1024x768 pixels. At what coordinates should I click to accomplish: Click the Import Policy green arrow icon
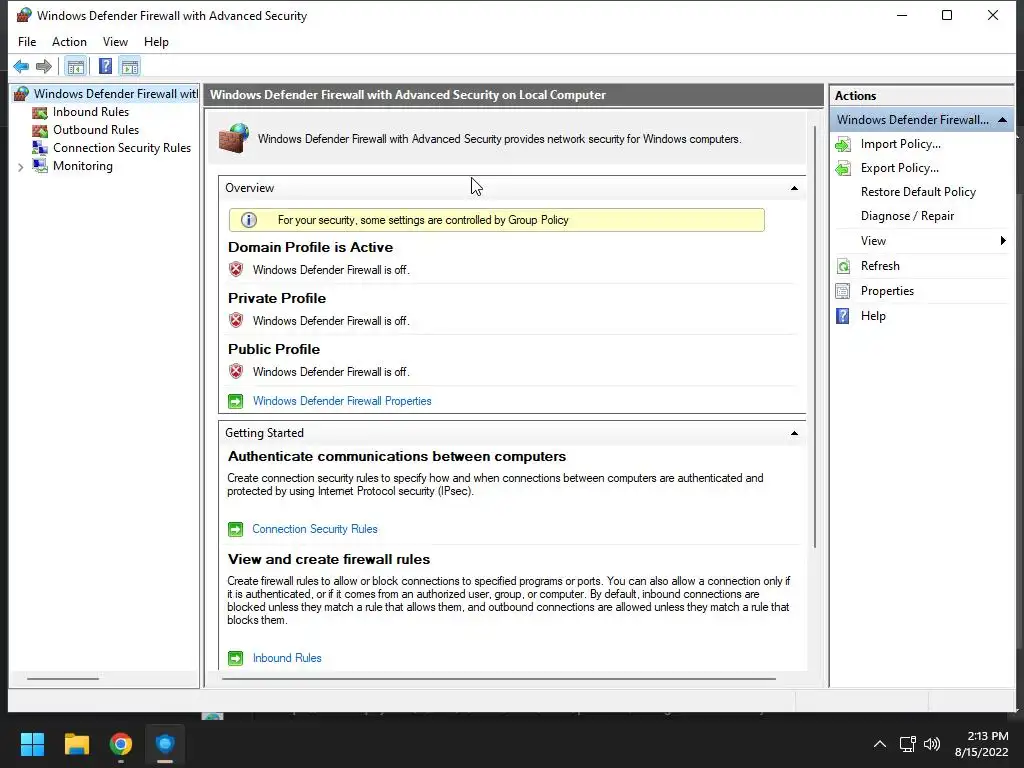843,144
